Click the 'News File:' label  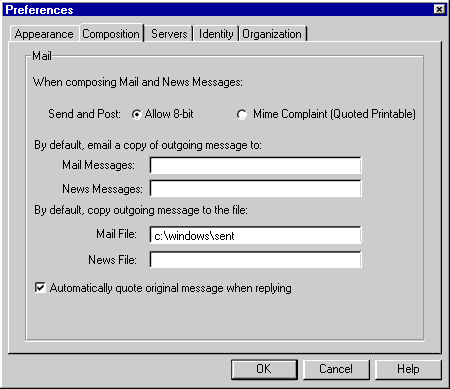pos(112,260)
